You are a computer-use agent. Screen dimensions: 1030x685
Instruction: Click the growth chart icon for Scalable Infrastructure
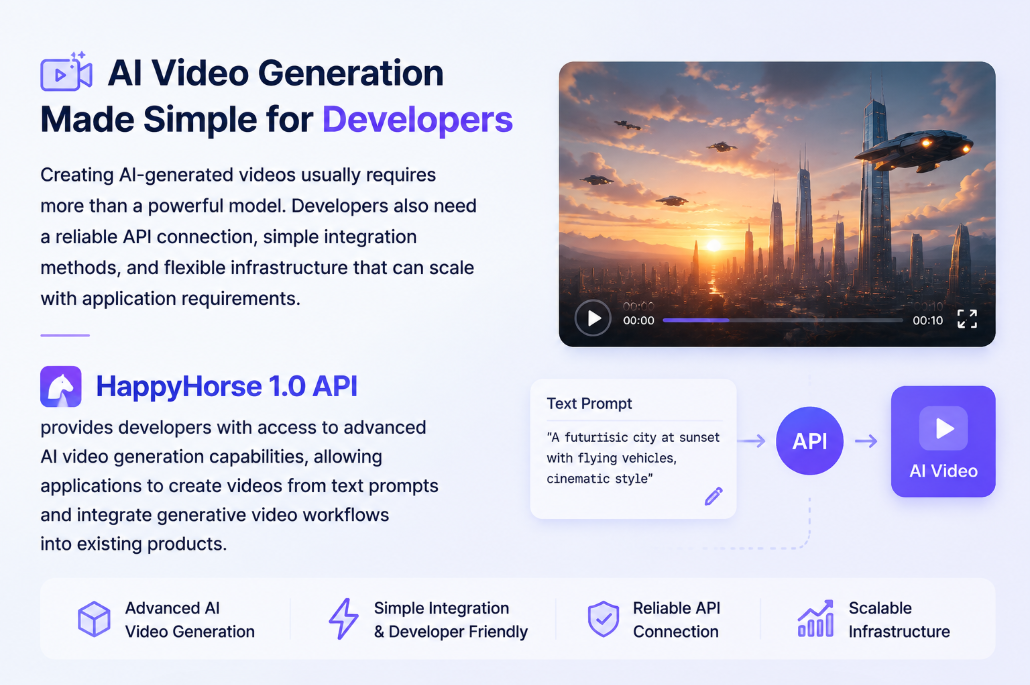point(816,619)
